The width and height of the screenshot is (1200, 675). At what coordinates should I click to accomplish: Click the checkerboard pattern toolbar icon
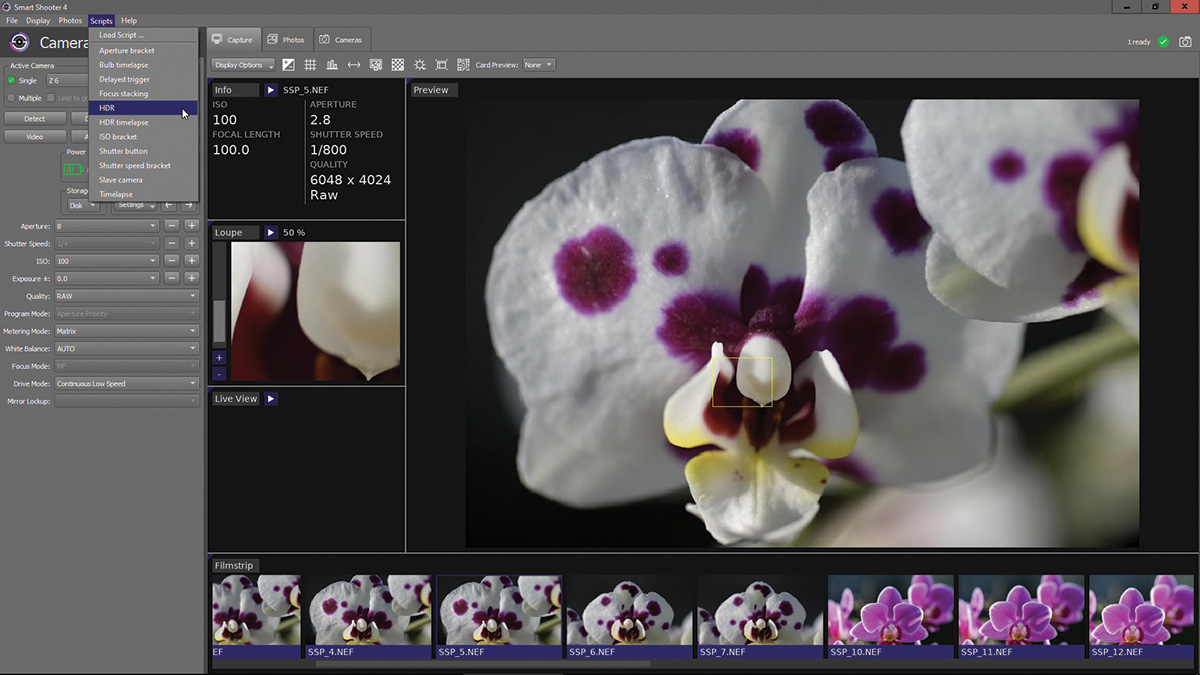tap(398, 65)
